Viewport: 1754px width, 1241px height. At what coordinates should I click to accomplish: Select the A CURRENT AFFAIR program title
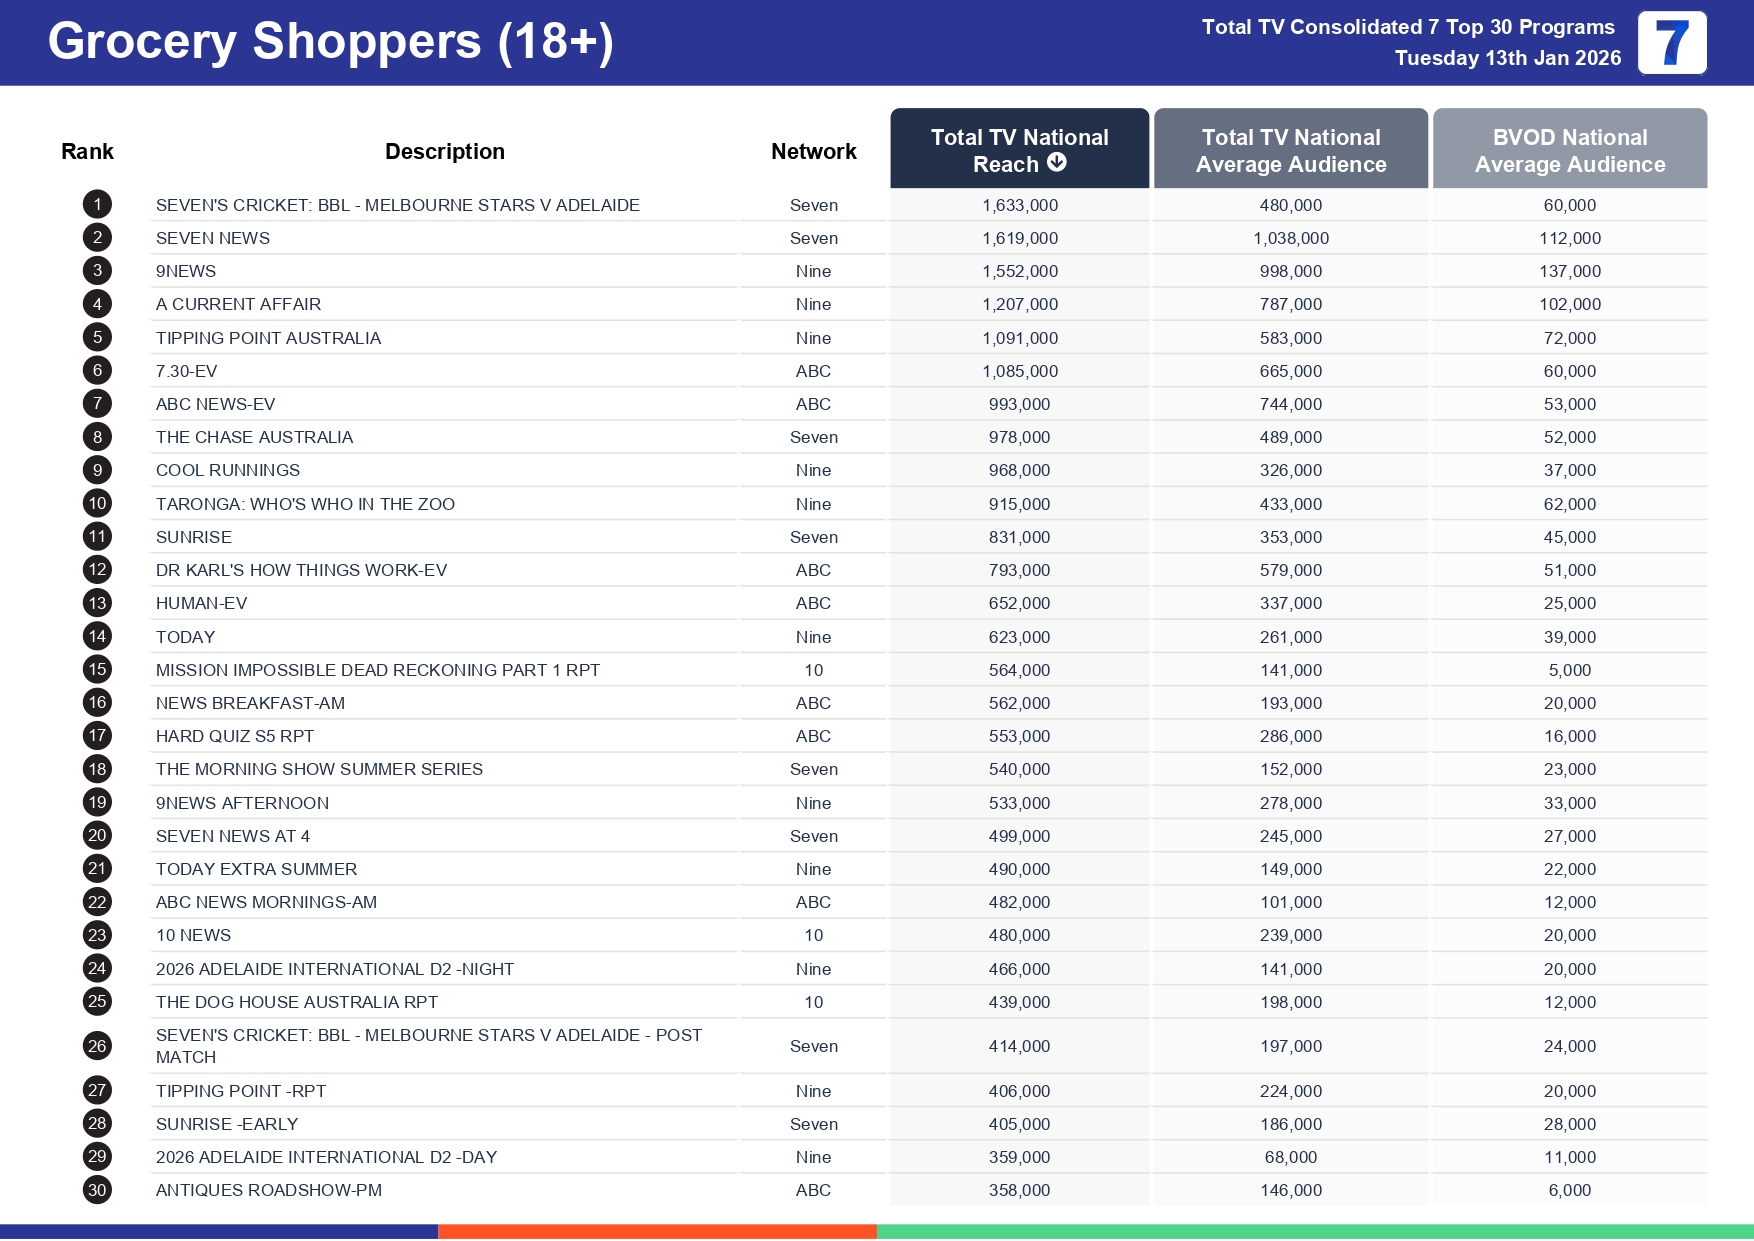238,304
